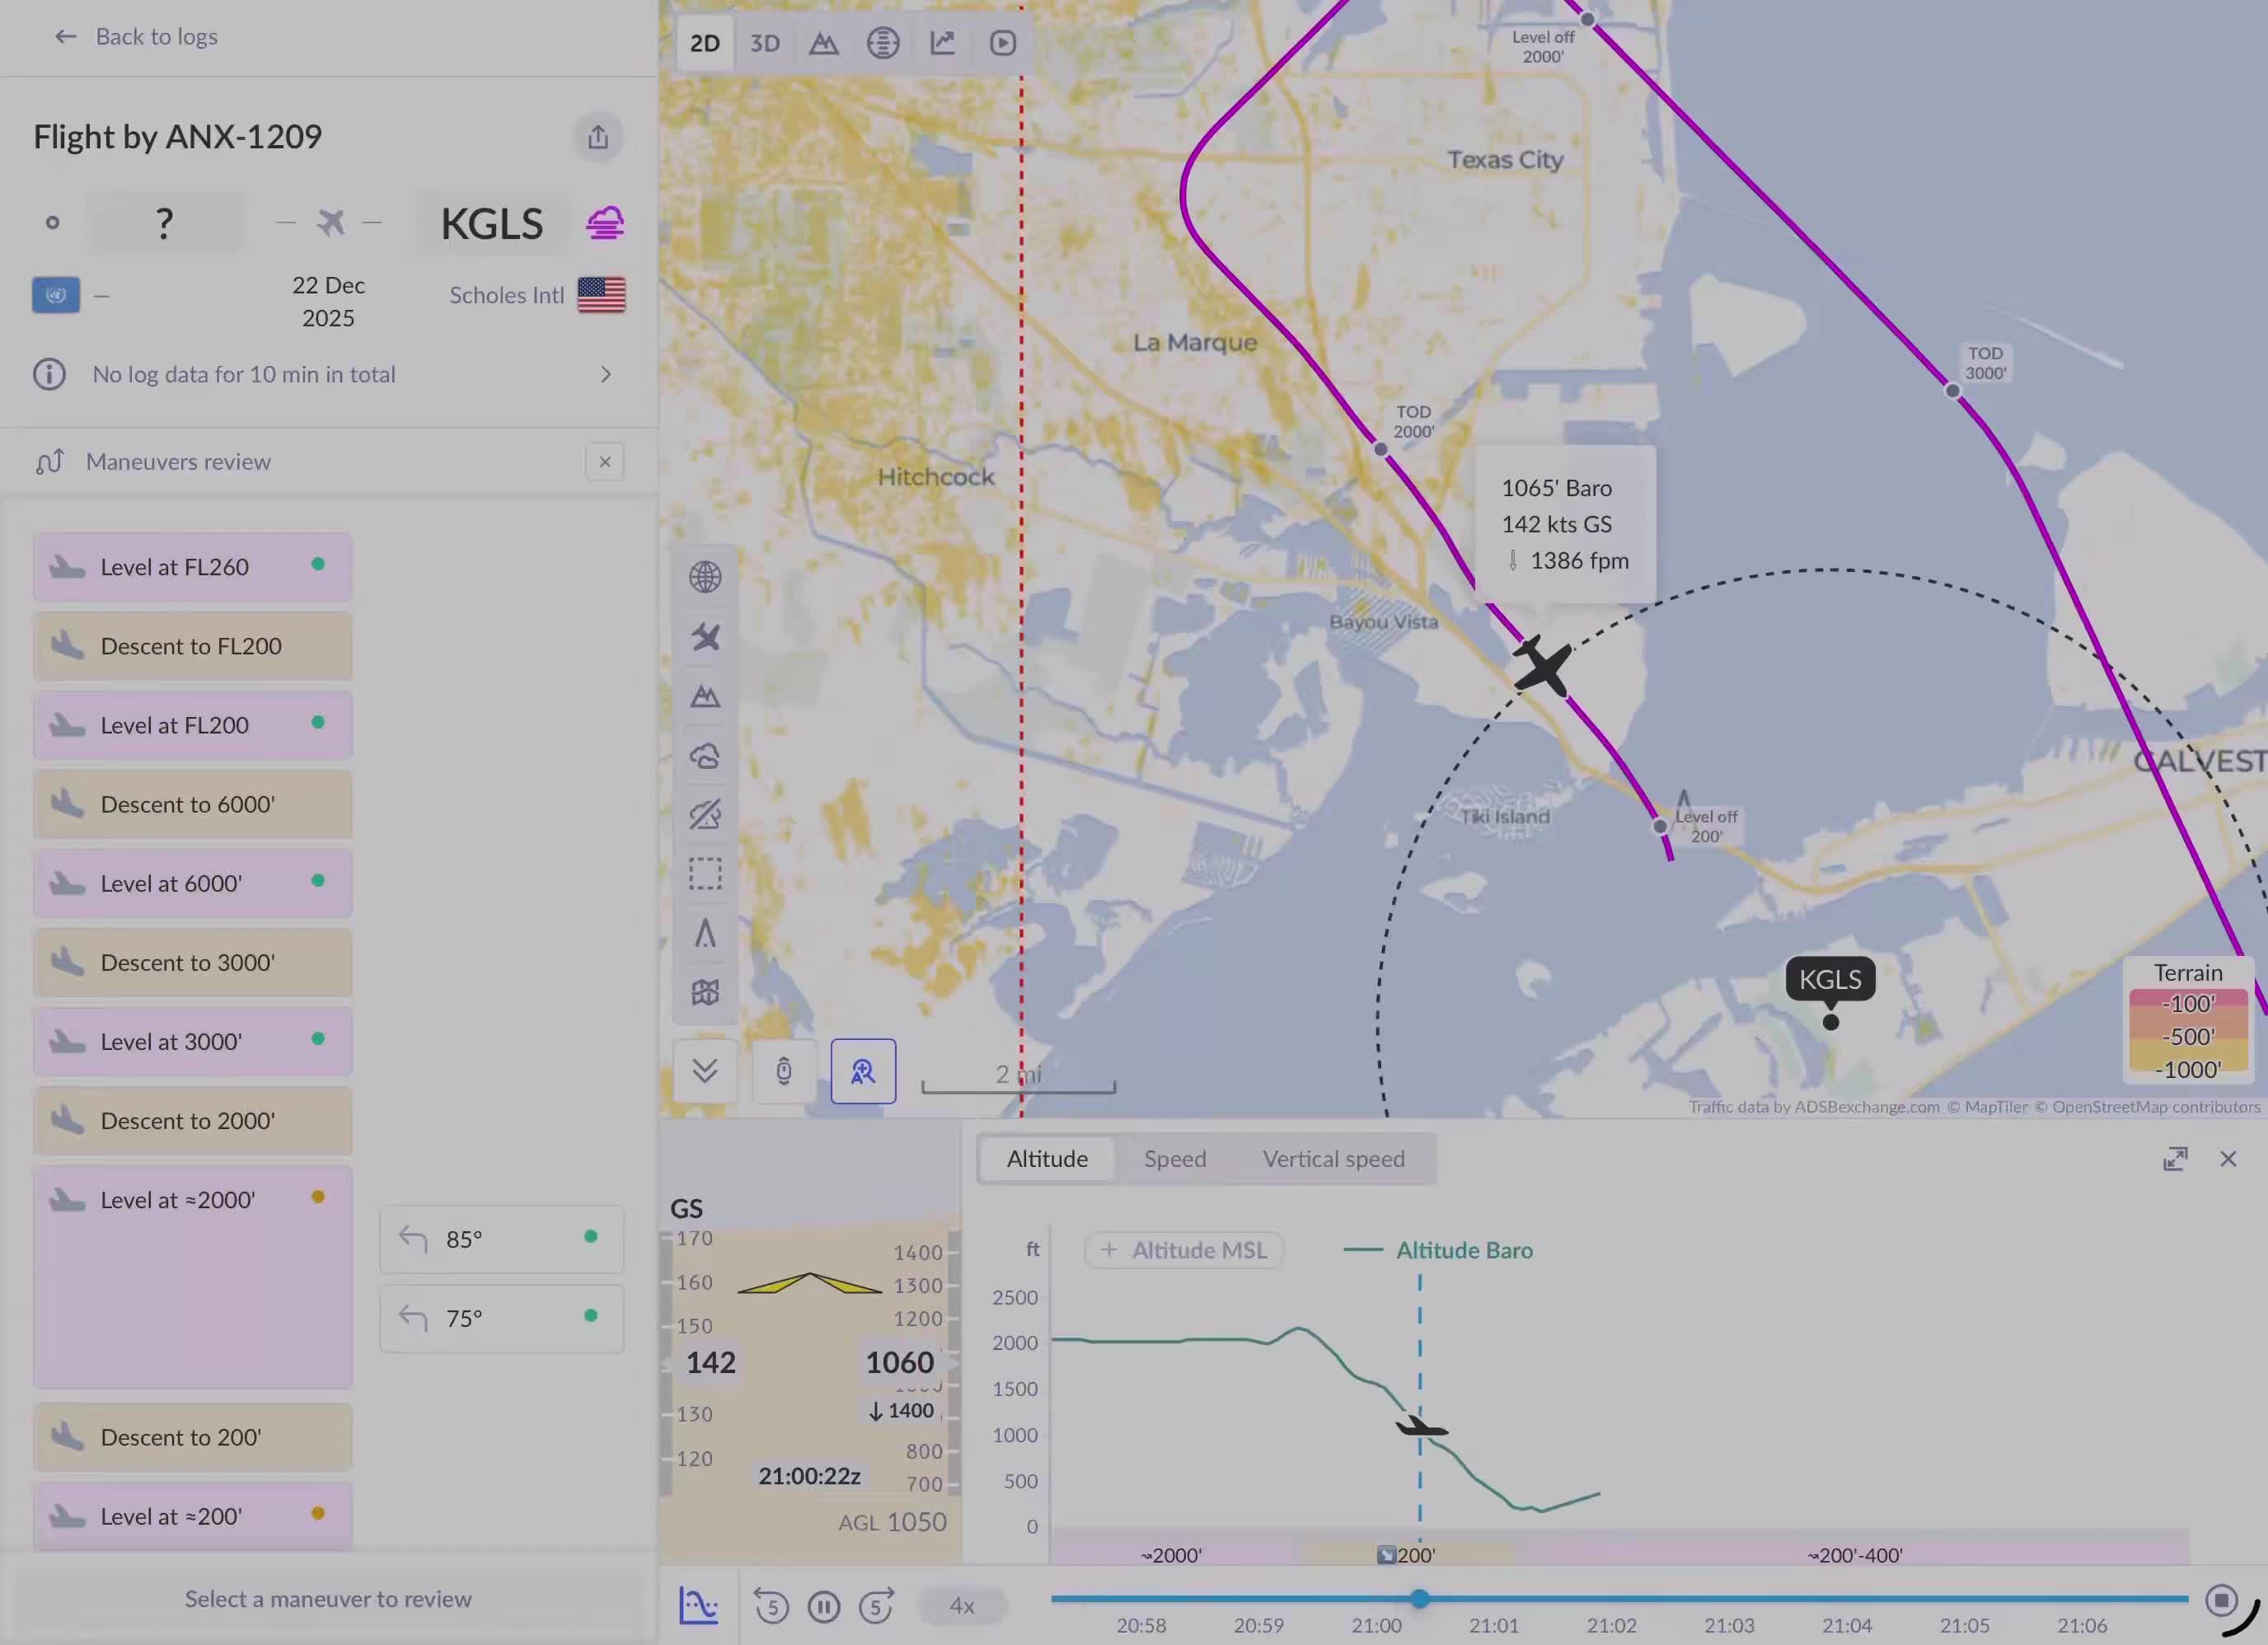Click the share flight icon
The width and height of the screenshot is (2268, 1645).
[598, 137]
